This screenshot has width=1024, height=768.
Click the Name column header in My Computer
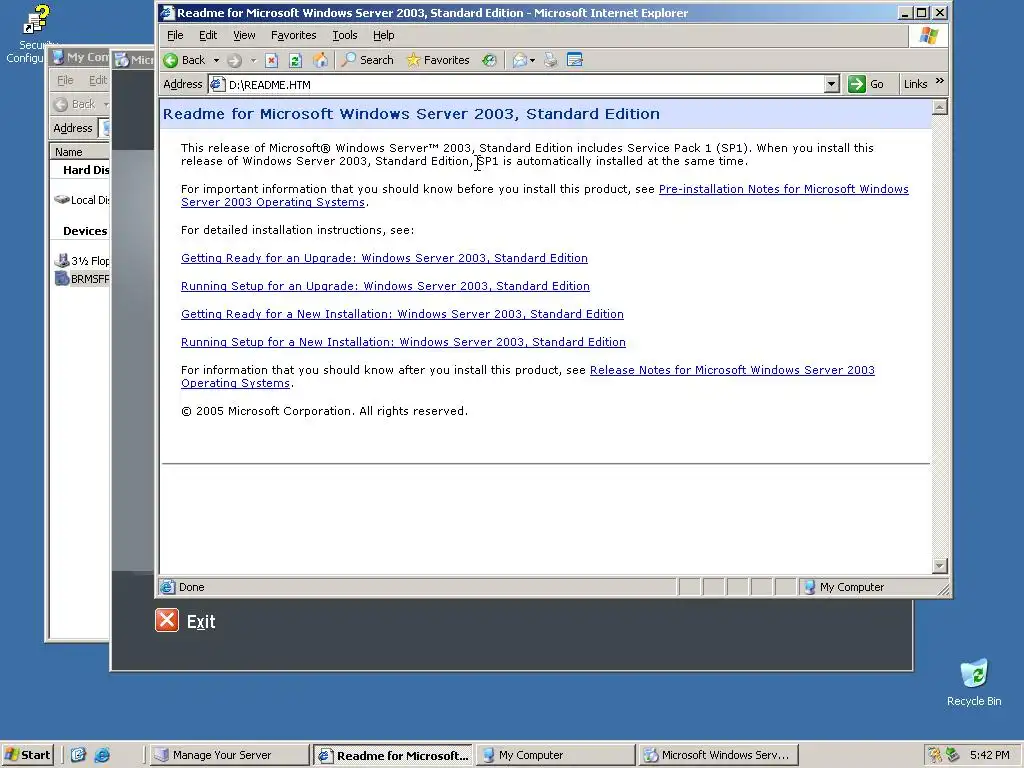[80, 152]
